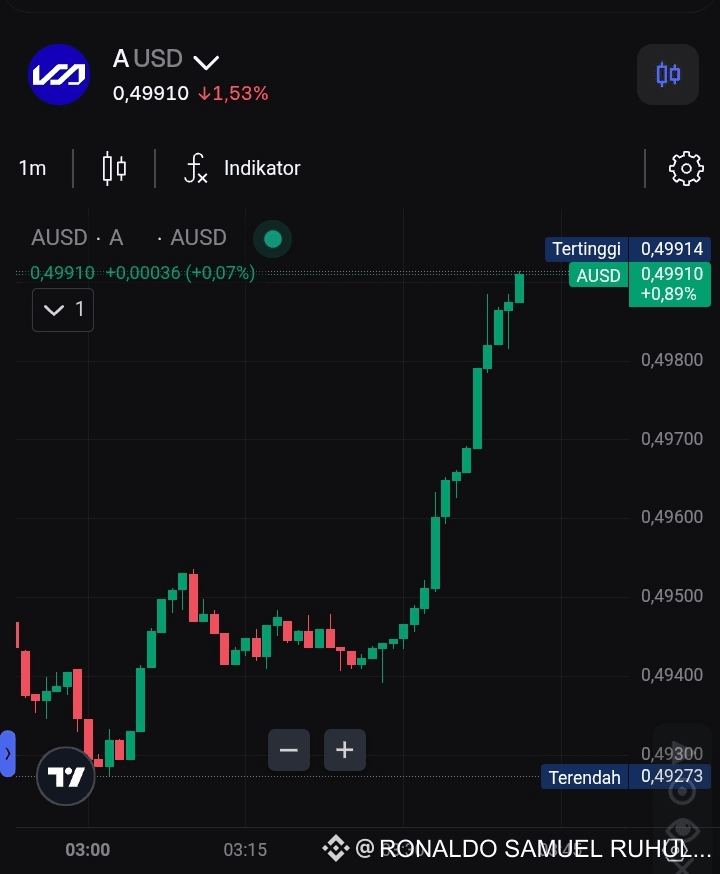
Task: Click the Tertinggi high price label
Action: [586, 249]
